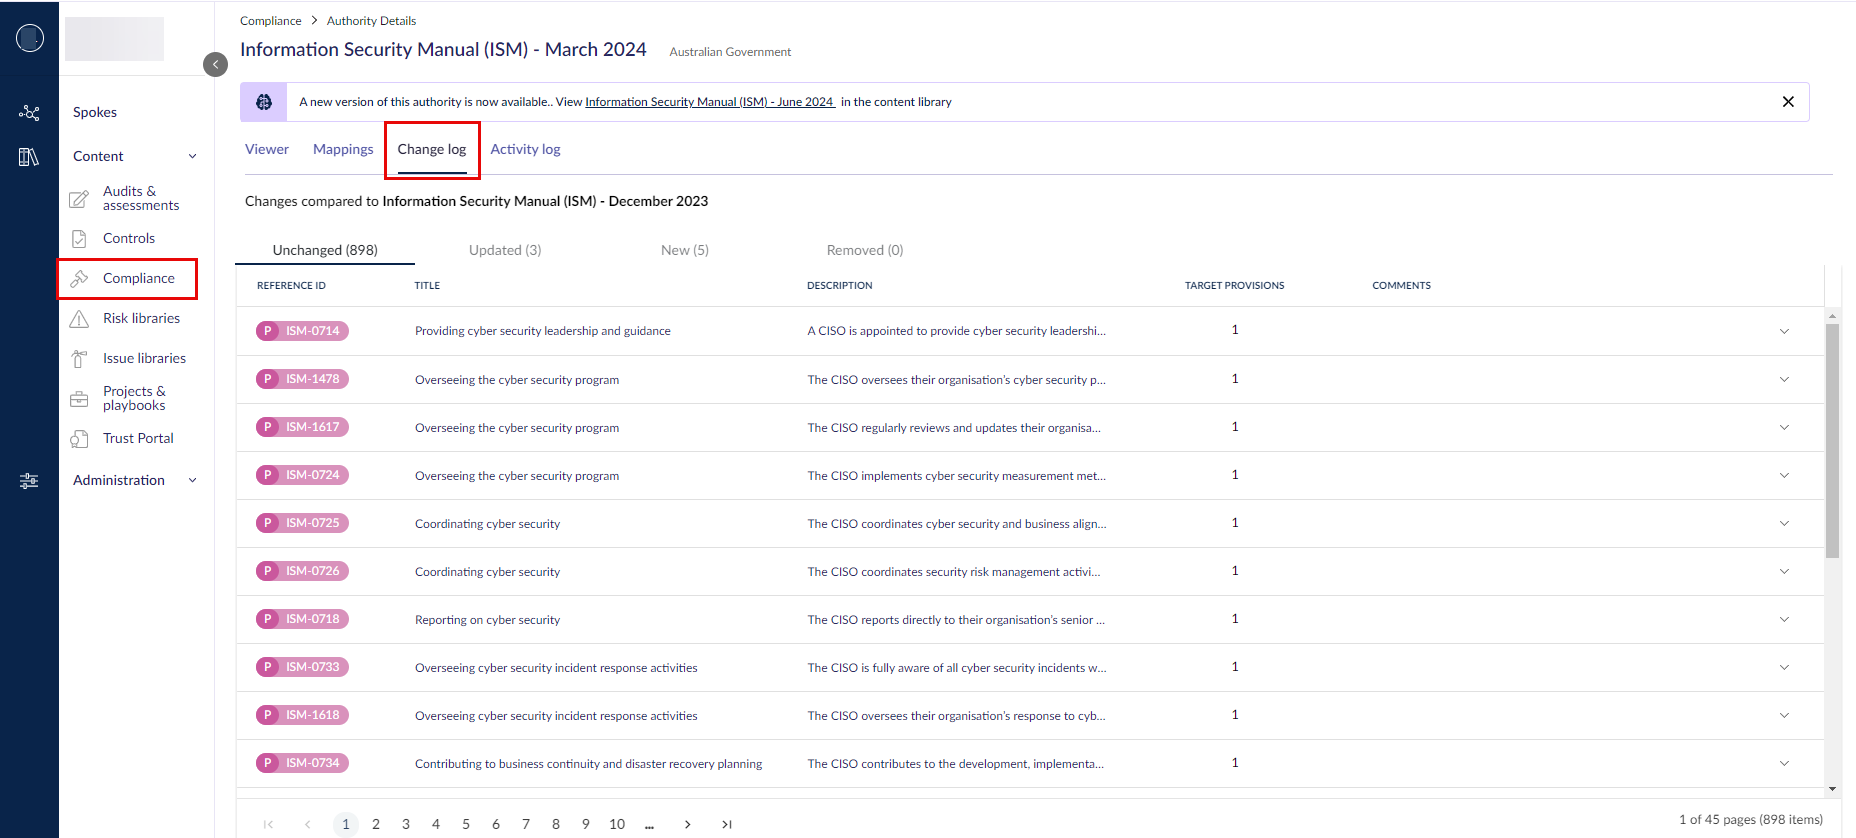The image size is (1856, 838).
Task: Select the Change log tab
Action: [432, 149]
